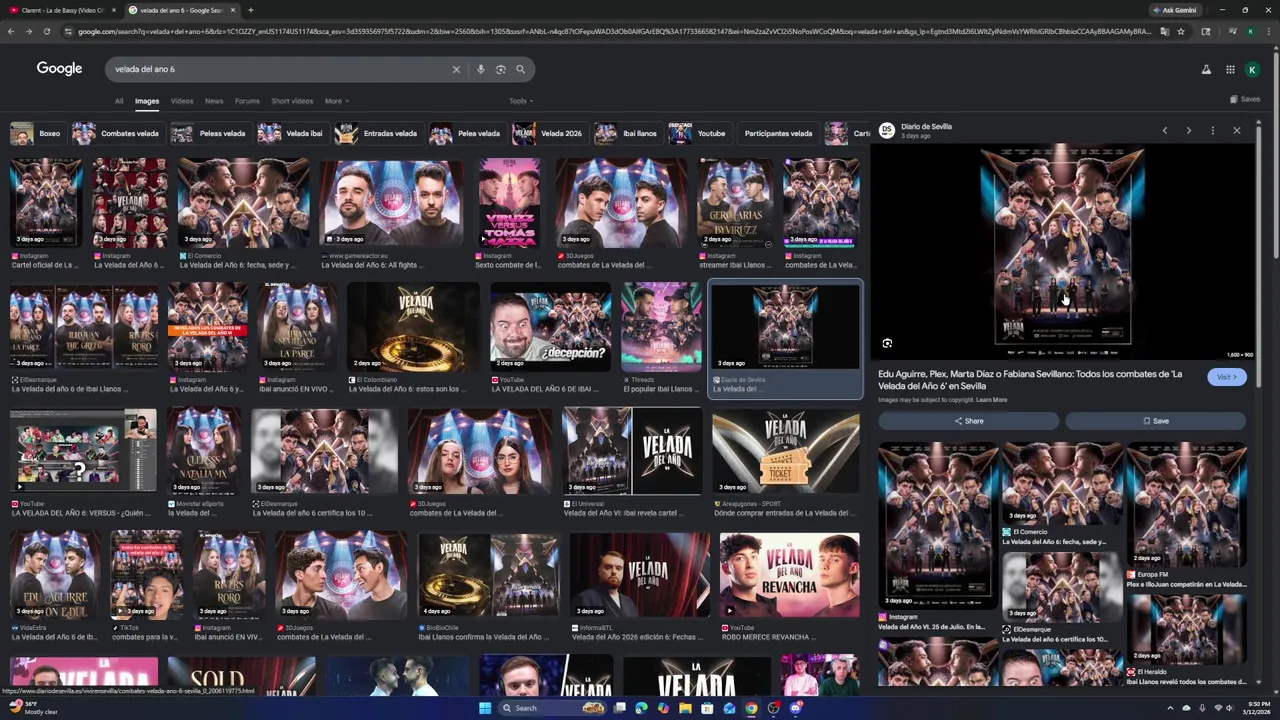
Task: Switch to the All results tab
Action: coord(119,101)
